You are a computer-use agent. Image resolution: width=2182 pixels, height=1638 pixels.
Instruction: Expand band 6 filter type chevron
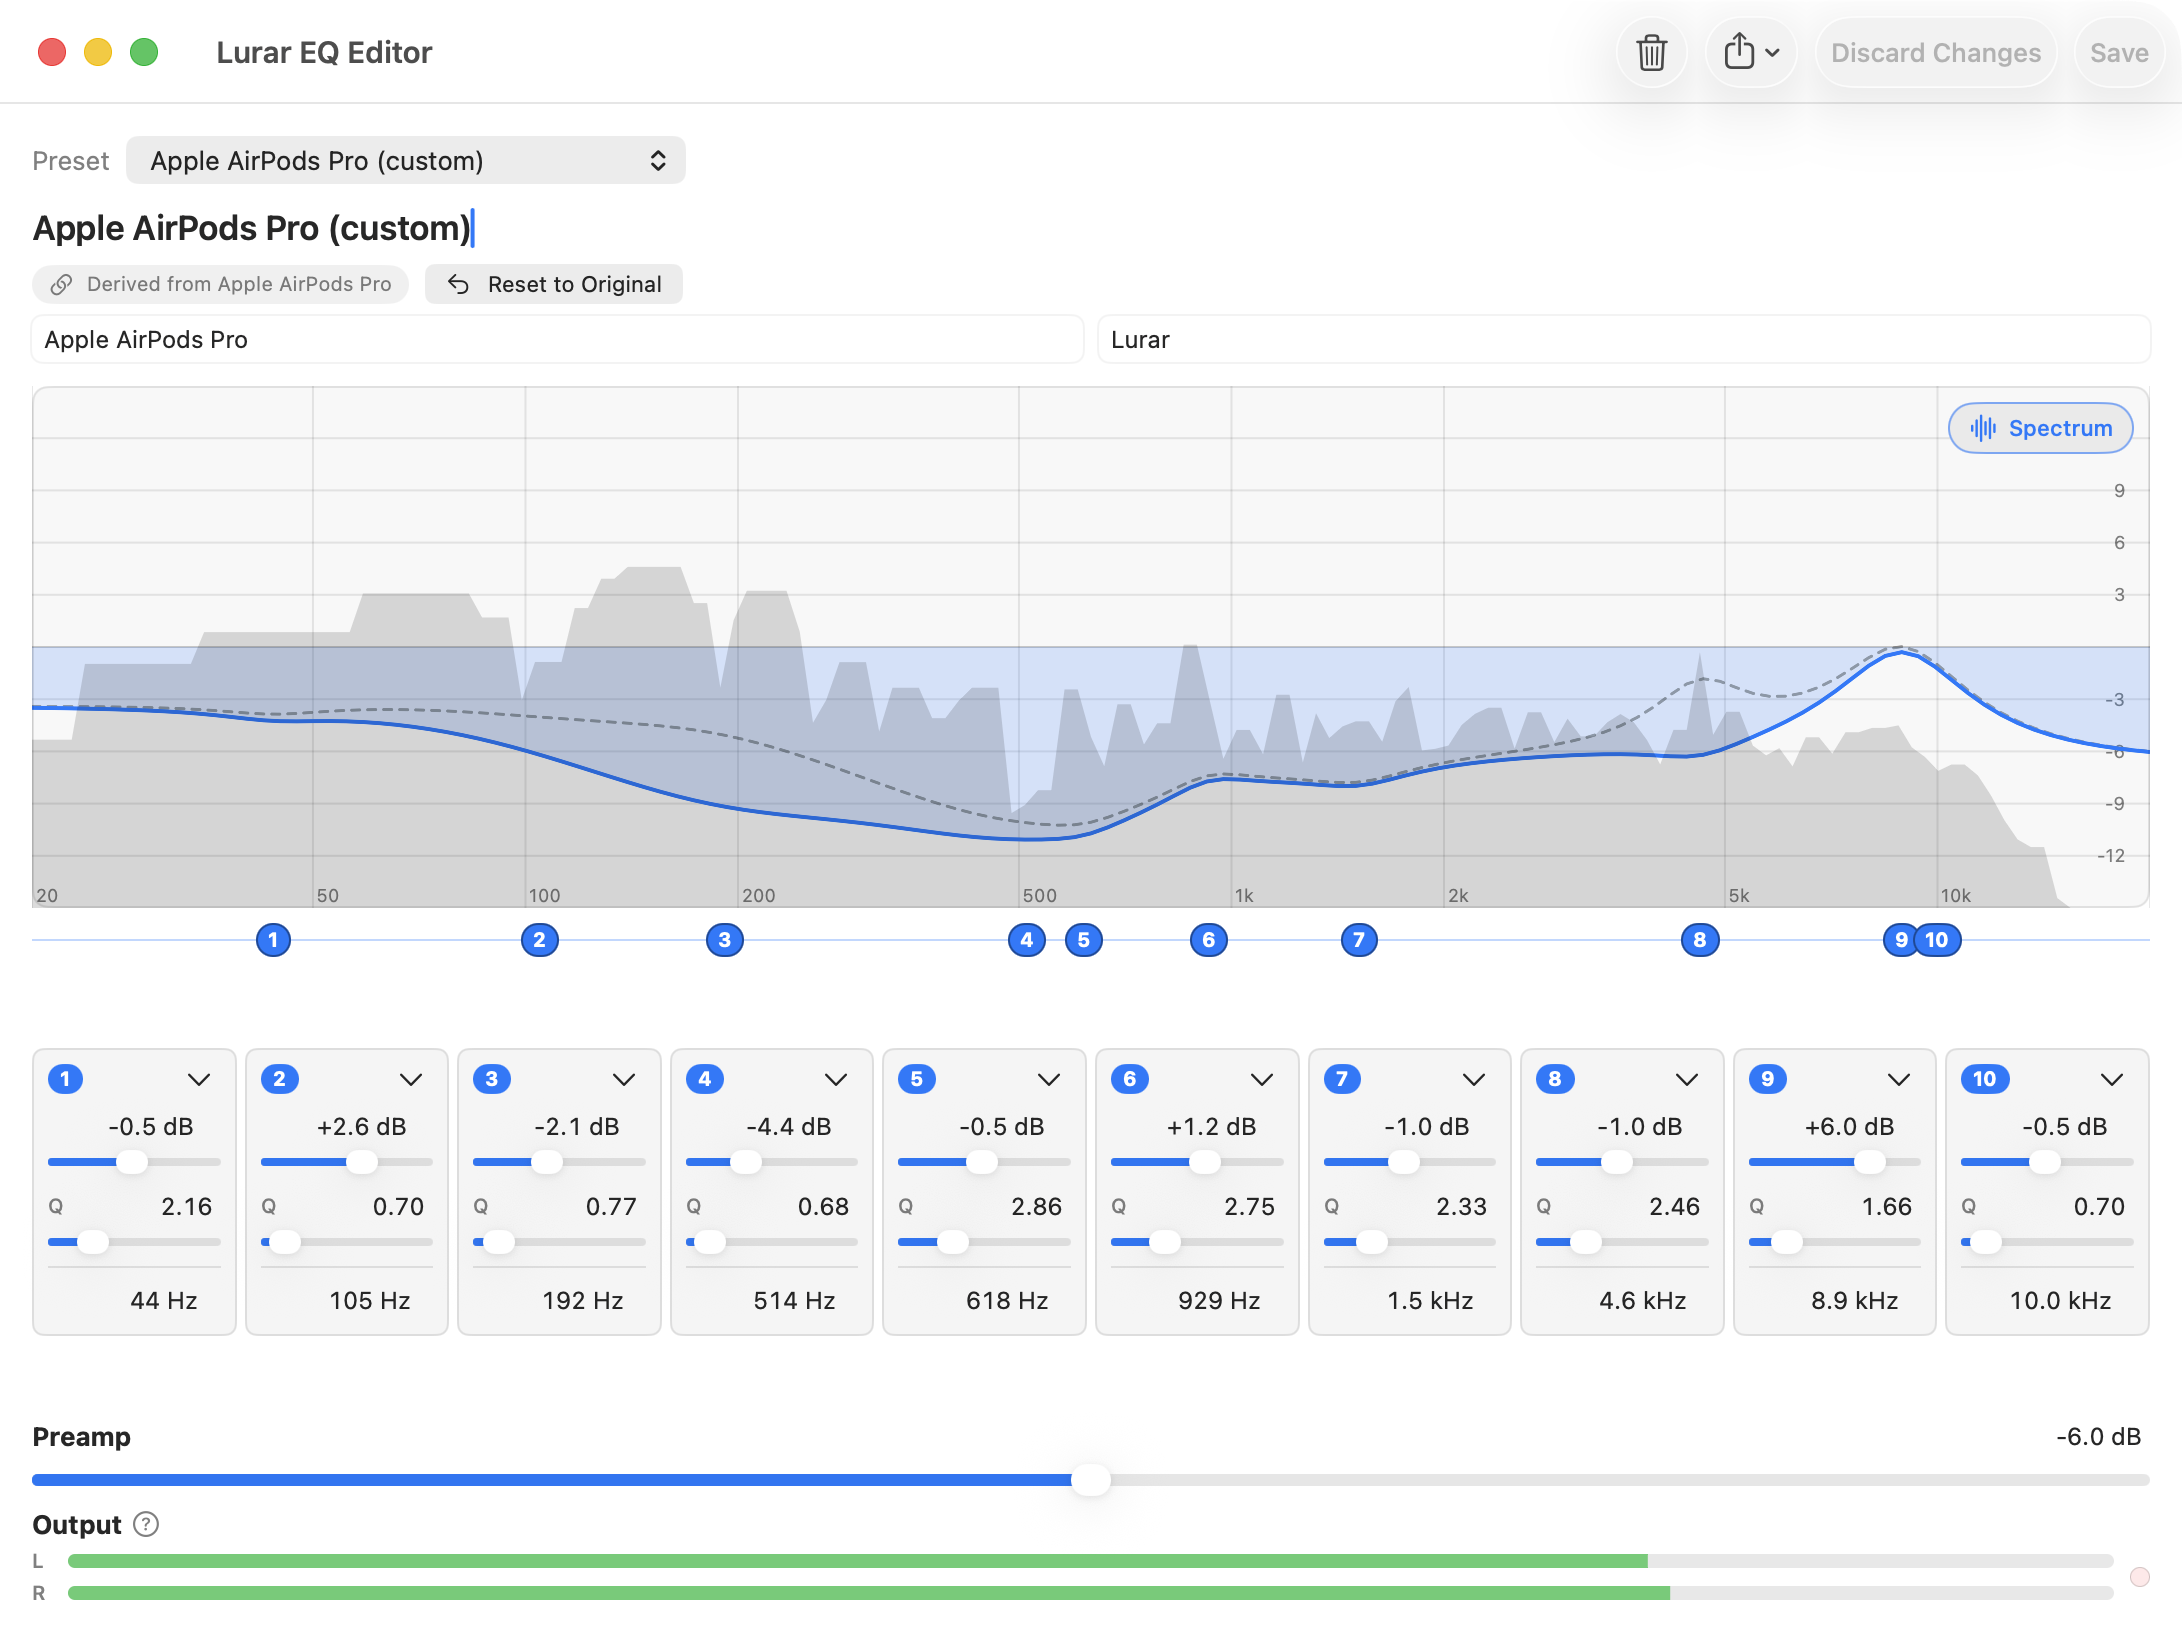(x=1262, y=1080)
